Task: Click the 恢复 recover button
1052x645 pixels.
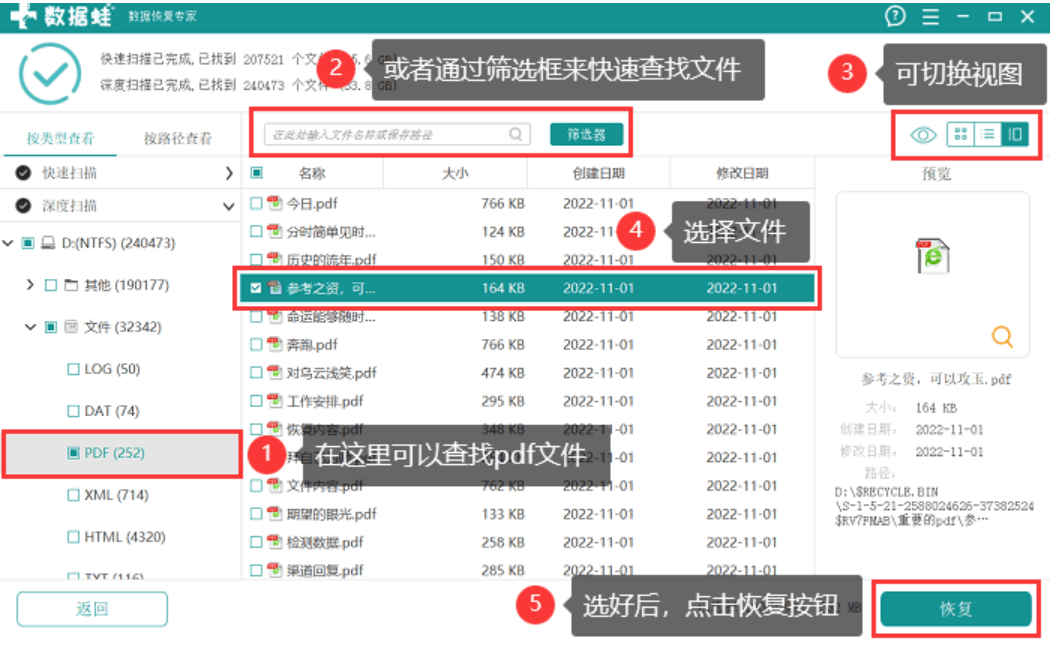Action: [x=955, y=608]
